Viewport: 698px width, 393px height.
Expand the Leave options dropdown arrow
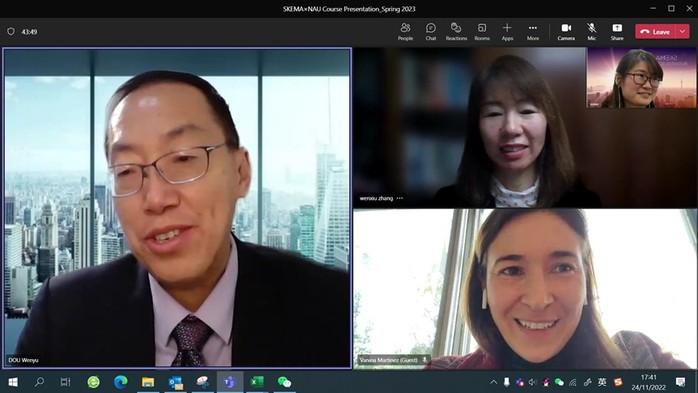(682, 32)
